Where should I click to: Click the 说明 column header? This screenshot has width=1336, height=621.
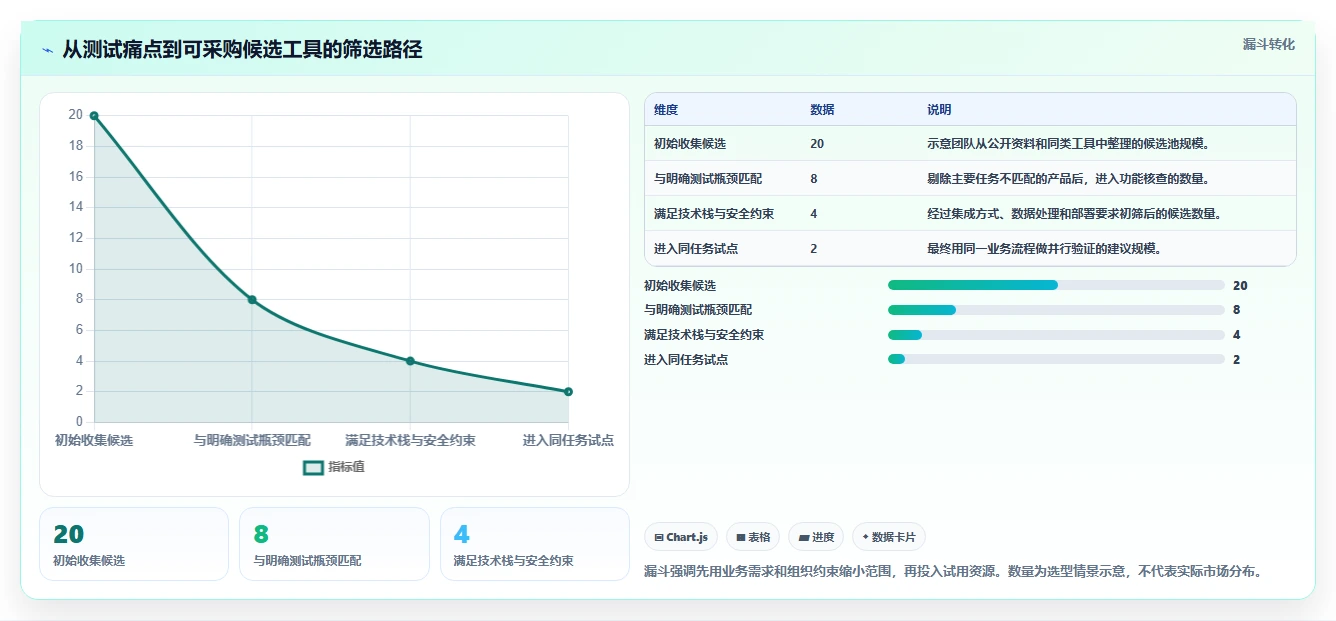939,110
